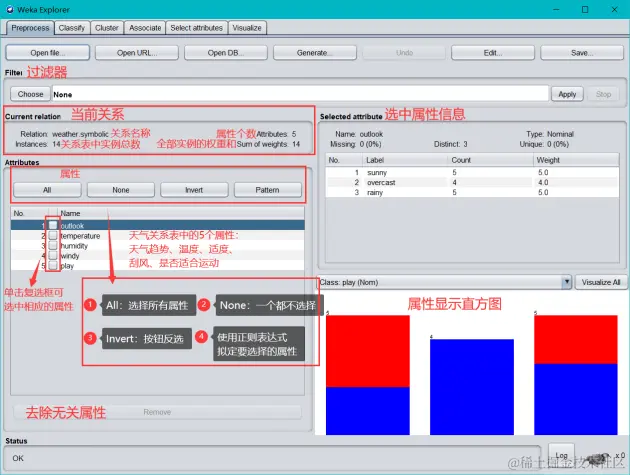
Task: Click the temperature attribute name
Action: coord(80,236)
